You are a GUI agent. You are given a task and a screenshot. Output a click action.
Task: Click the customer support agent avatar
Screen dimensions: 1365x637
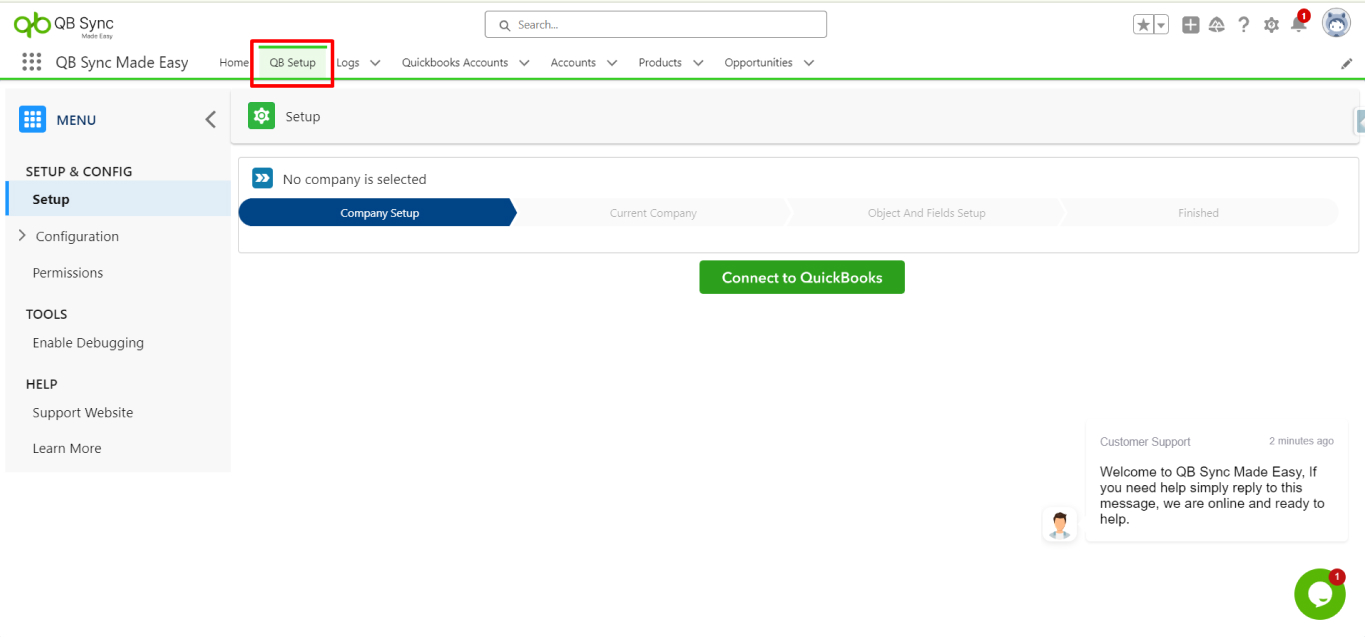click(x=1060, y=524)
